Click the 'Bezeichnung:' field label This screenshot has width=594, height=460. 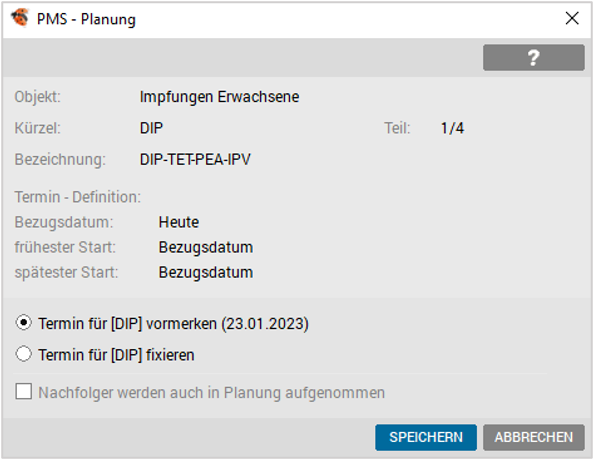60,160
